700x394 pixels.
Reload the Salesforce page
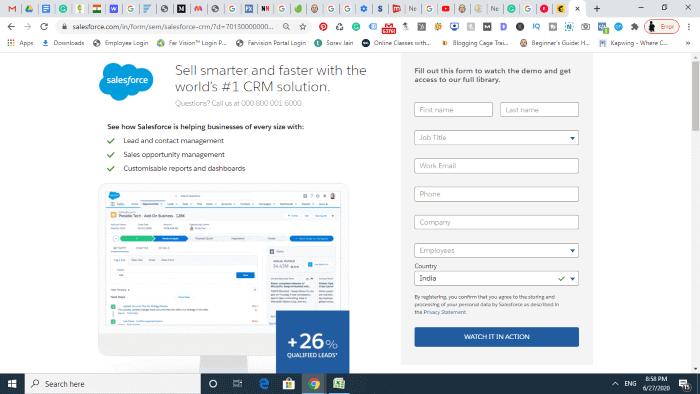[44, 27]
